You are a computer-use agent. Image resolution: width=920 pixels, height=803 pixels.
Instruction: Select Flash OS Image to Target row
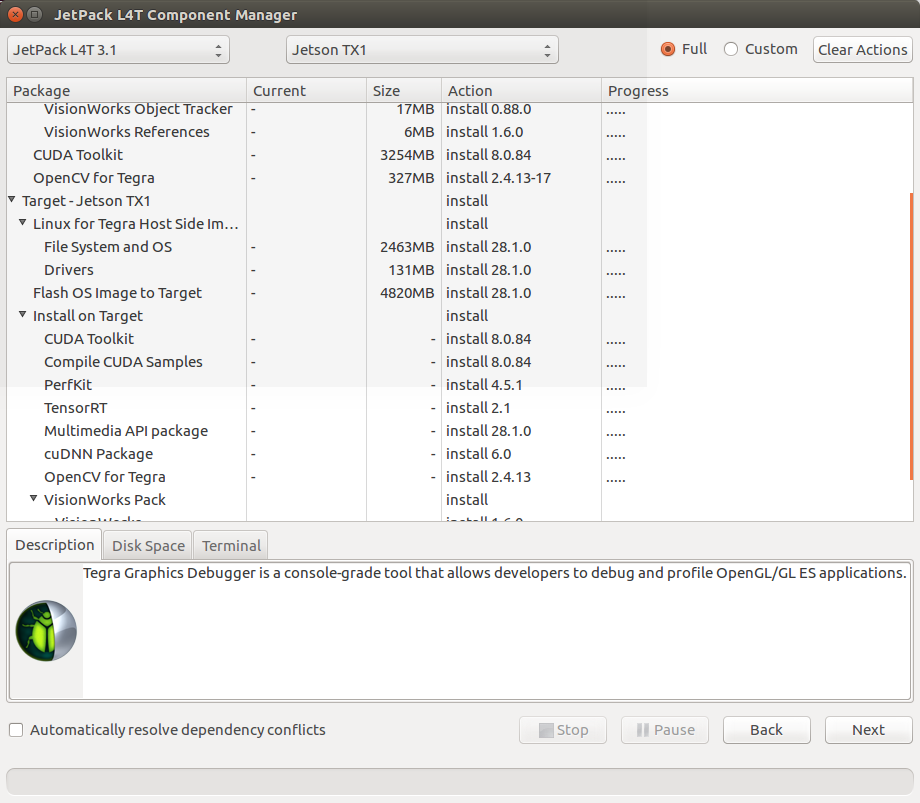(x=459, y=293)
